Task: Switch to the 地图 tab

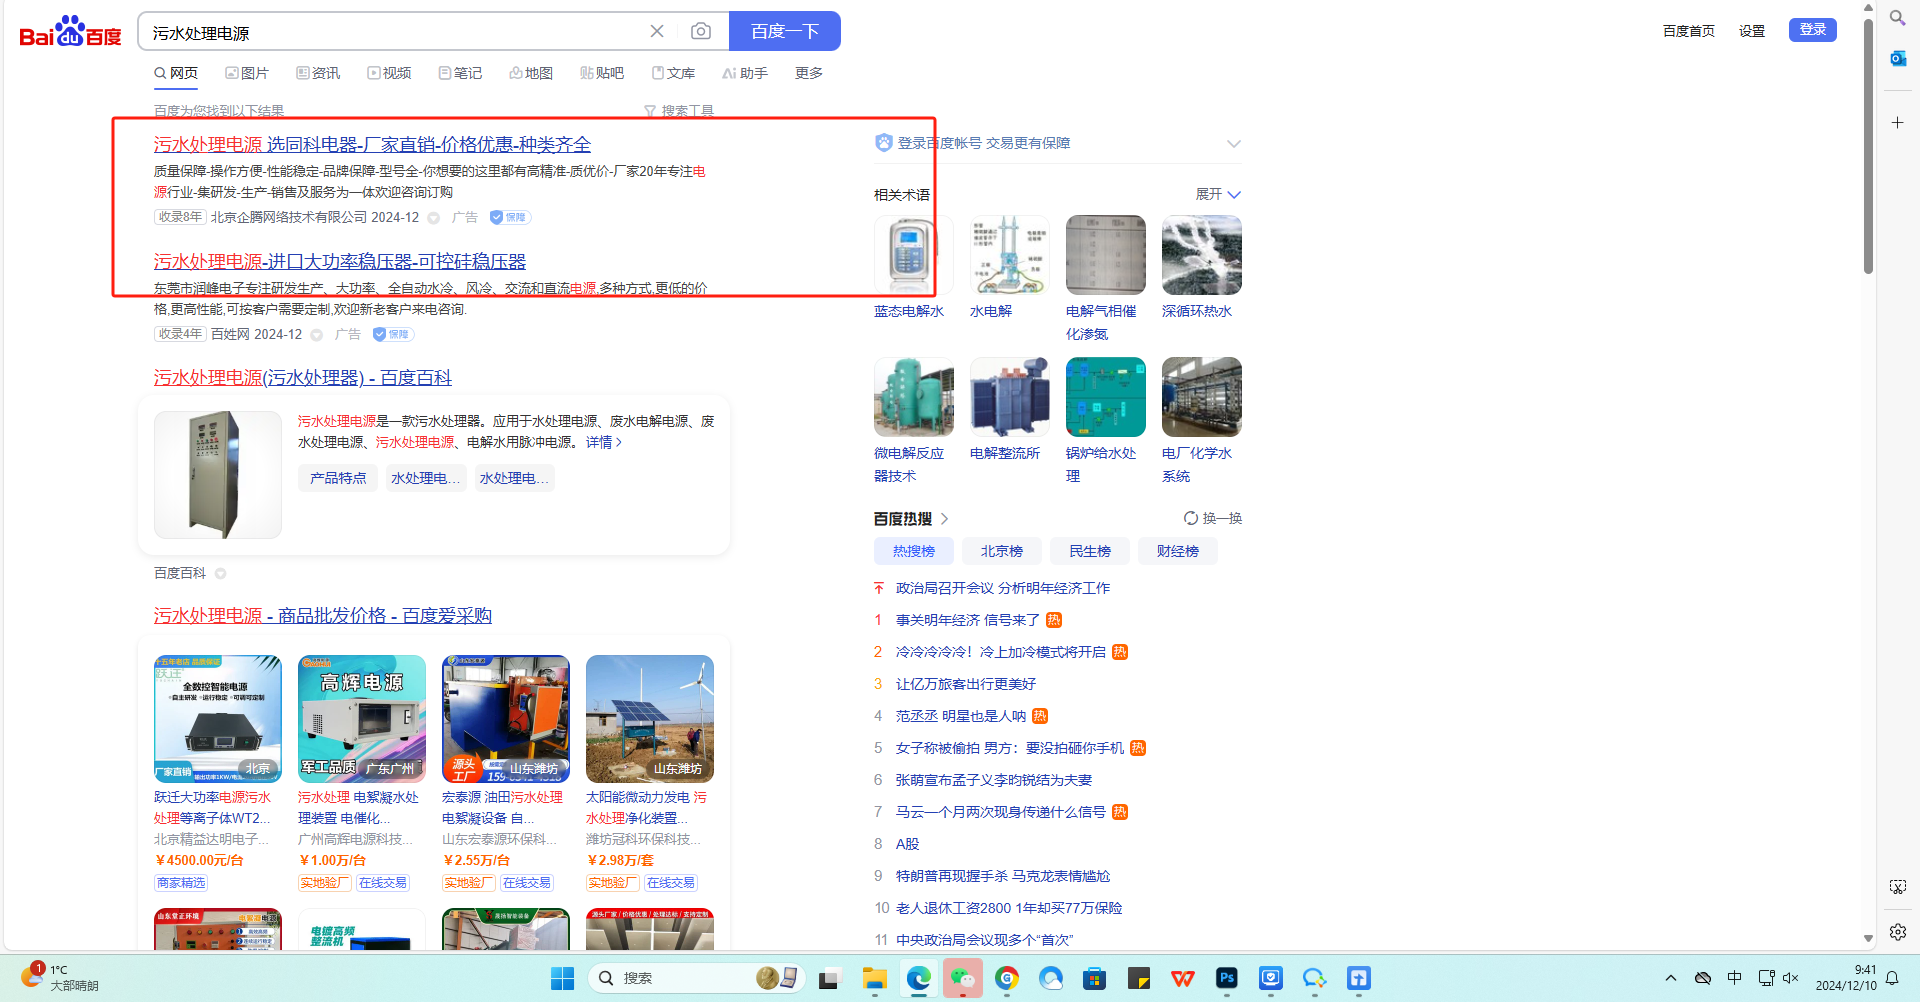Action: (531, 73)
